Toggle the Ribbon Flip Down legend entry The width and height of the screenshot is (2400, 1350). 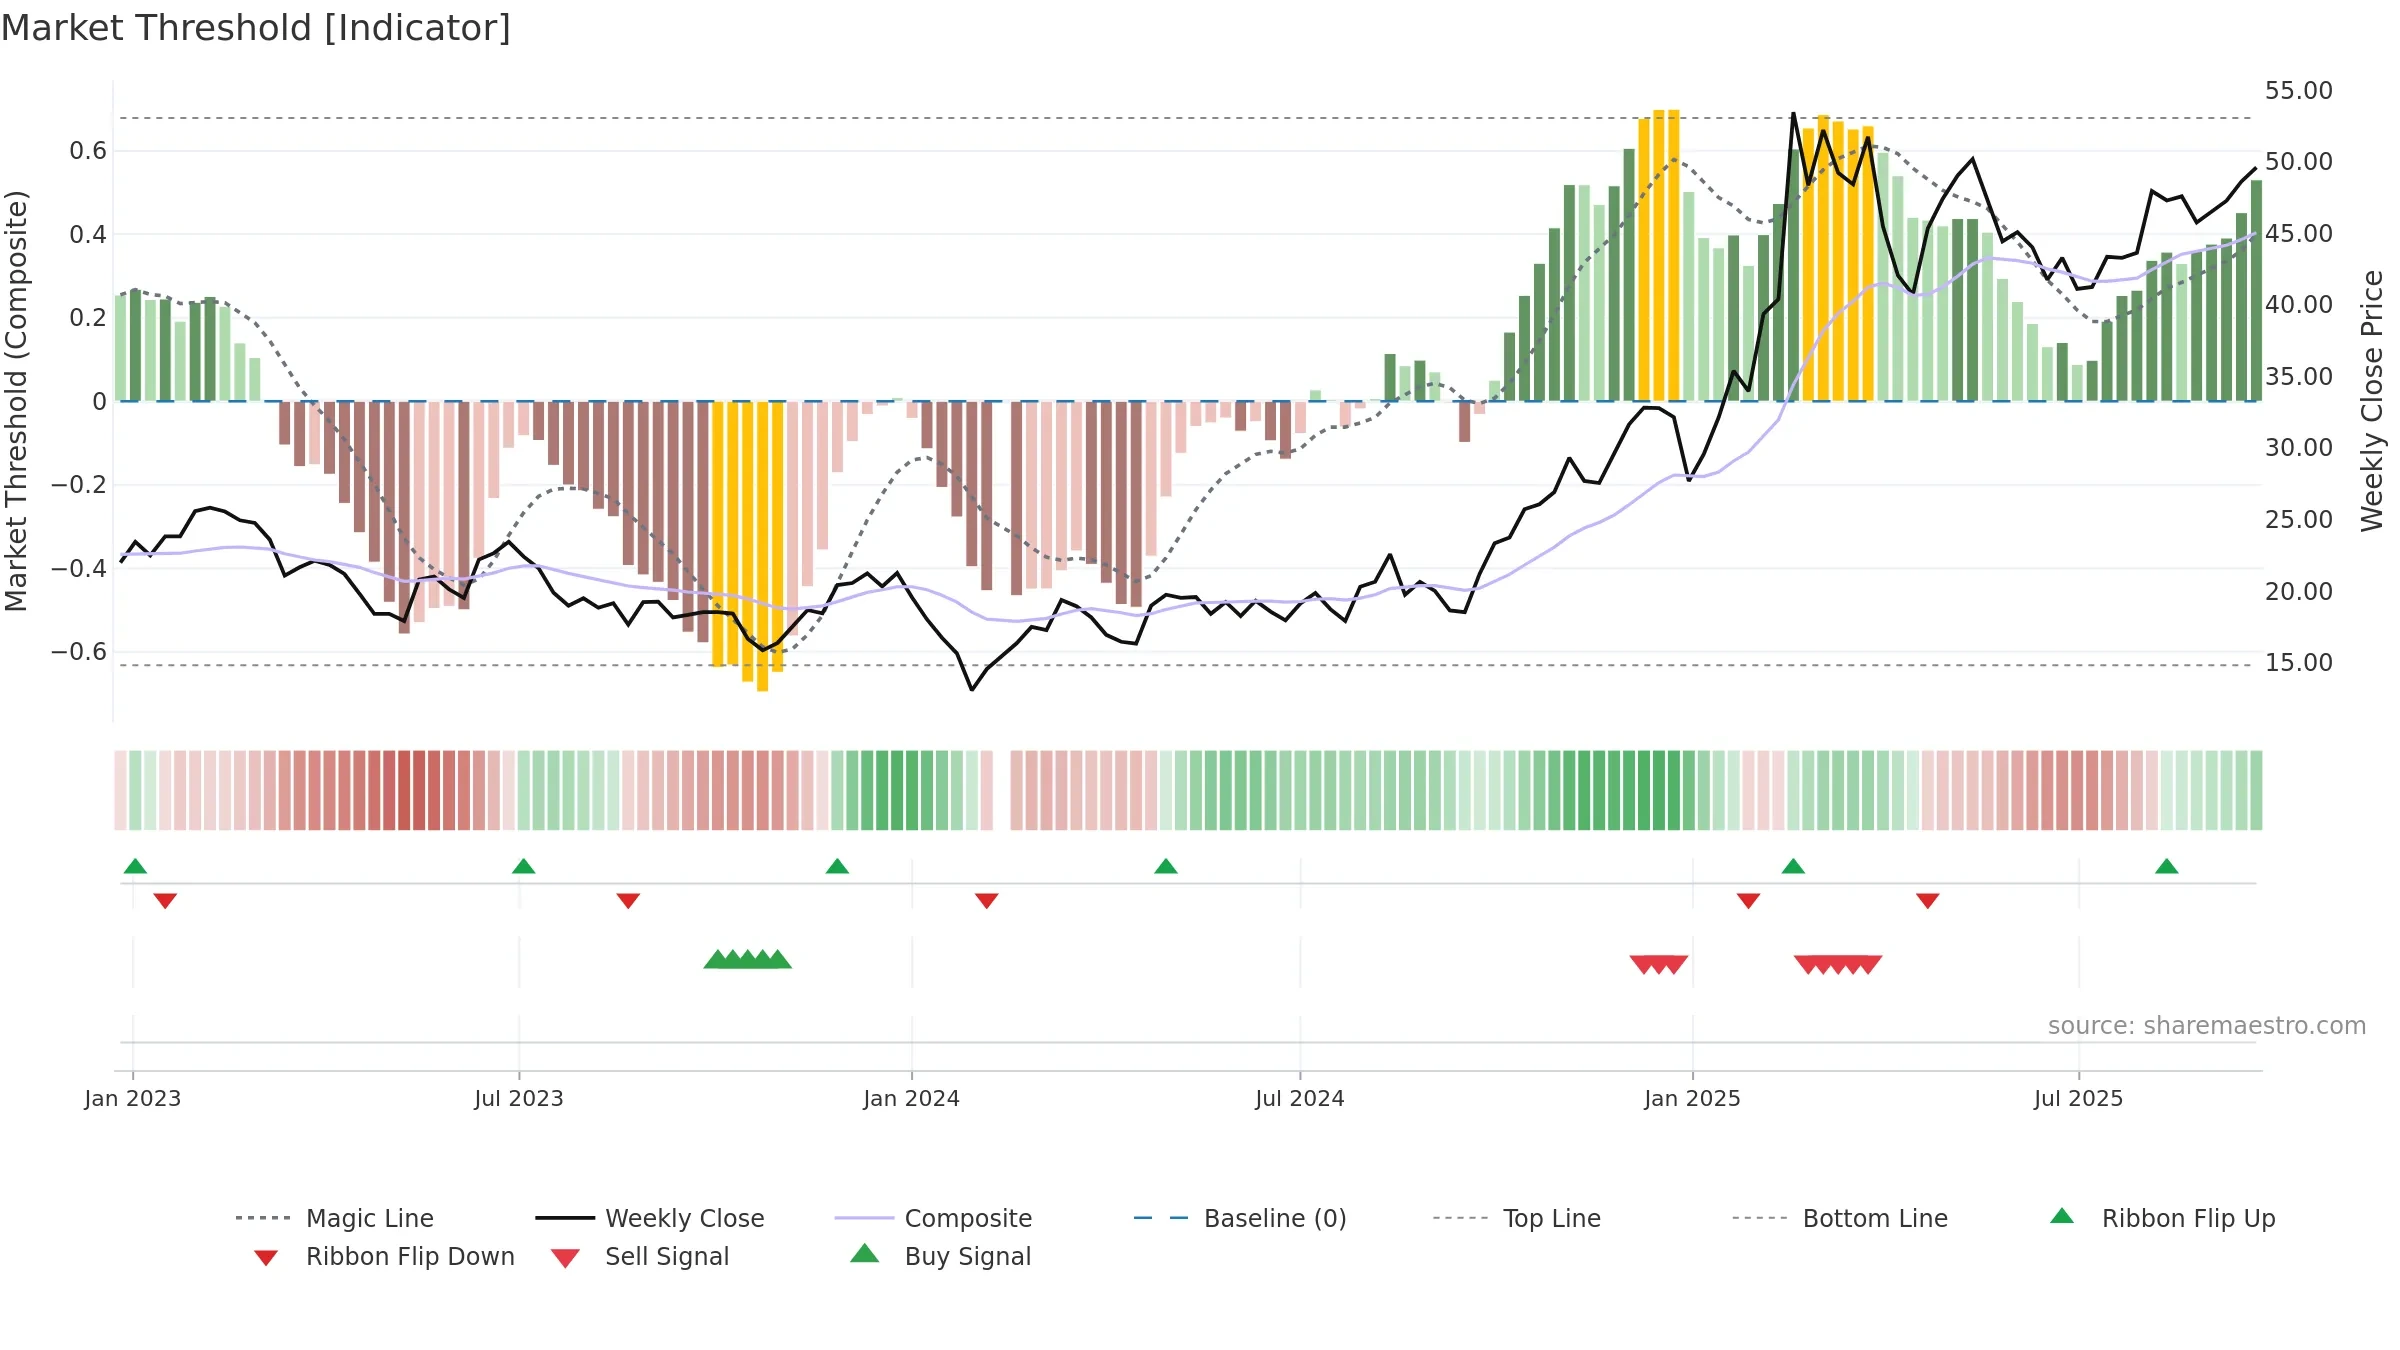tap(383, 1256)
